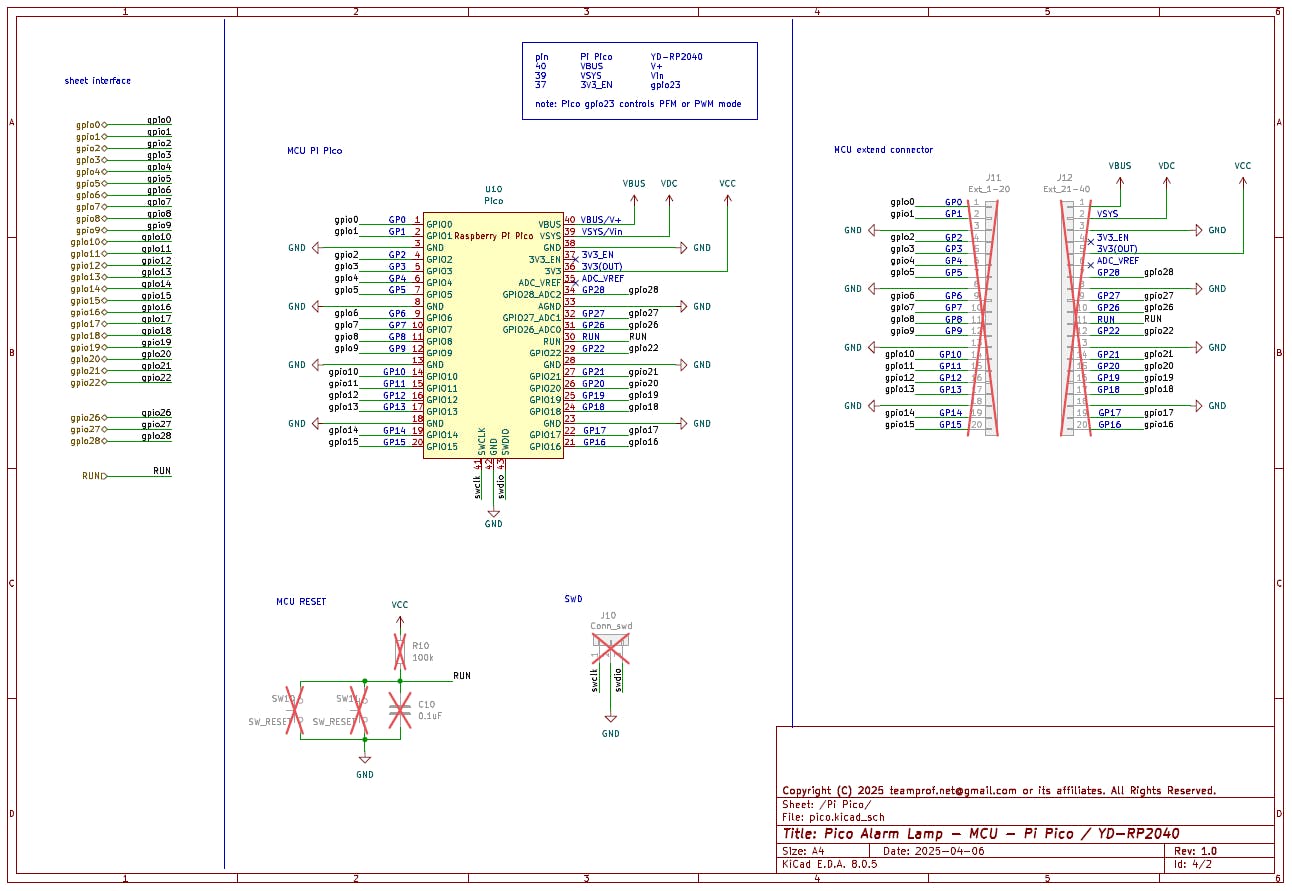The height and width of the screenshot is (891, 1292).
Task: Select the gpio22 hierarchical label under sheet interface
Action: pos(87,383)
